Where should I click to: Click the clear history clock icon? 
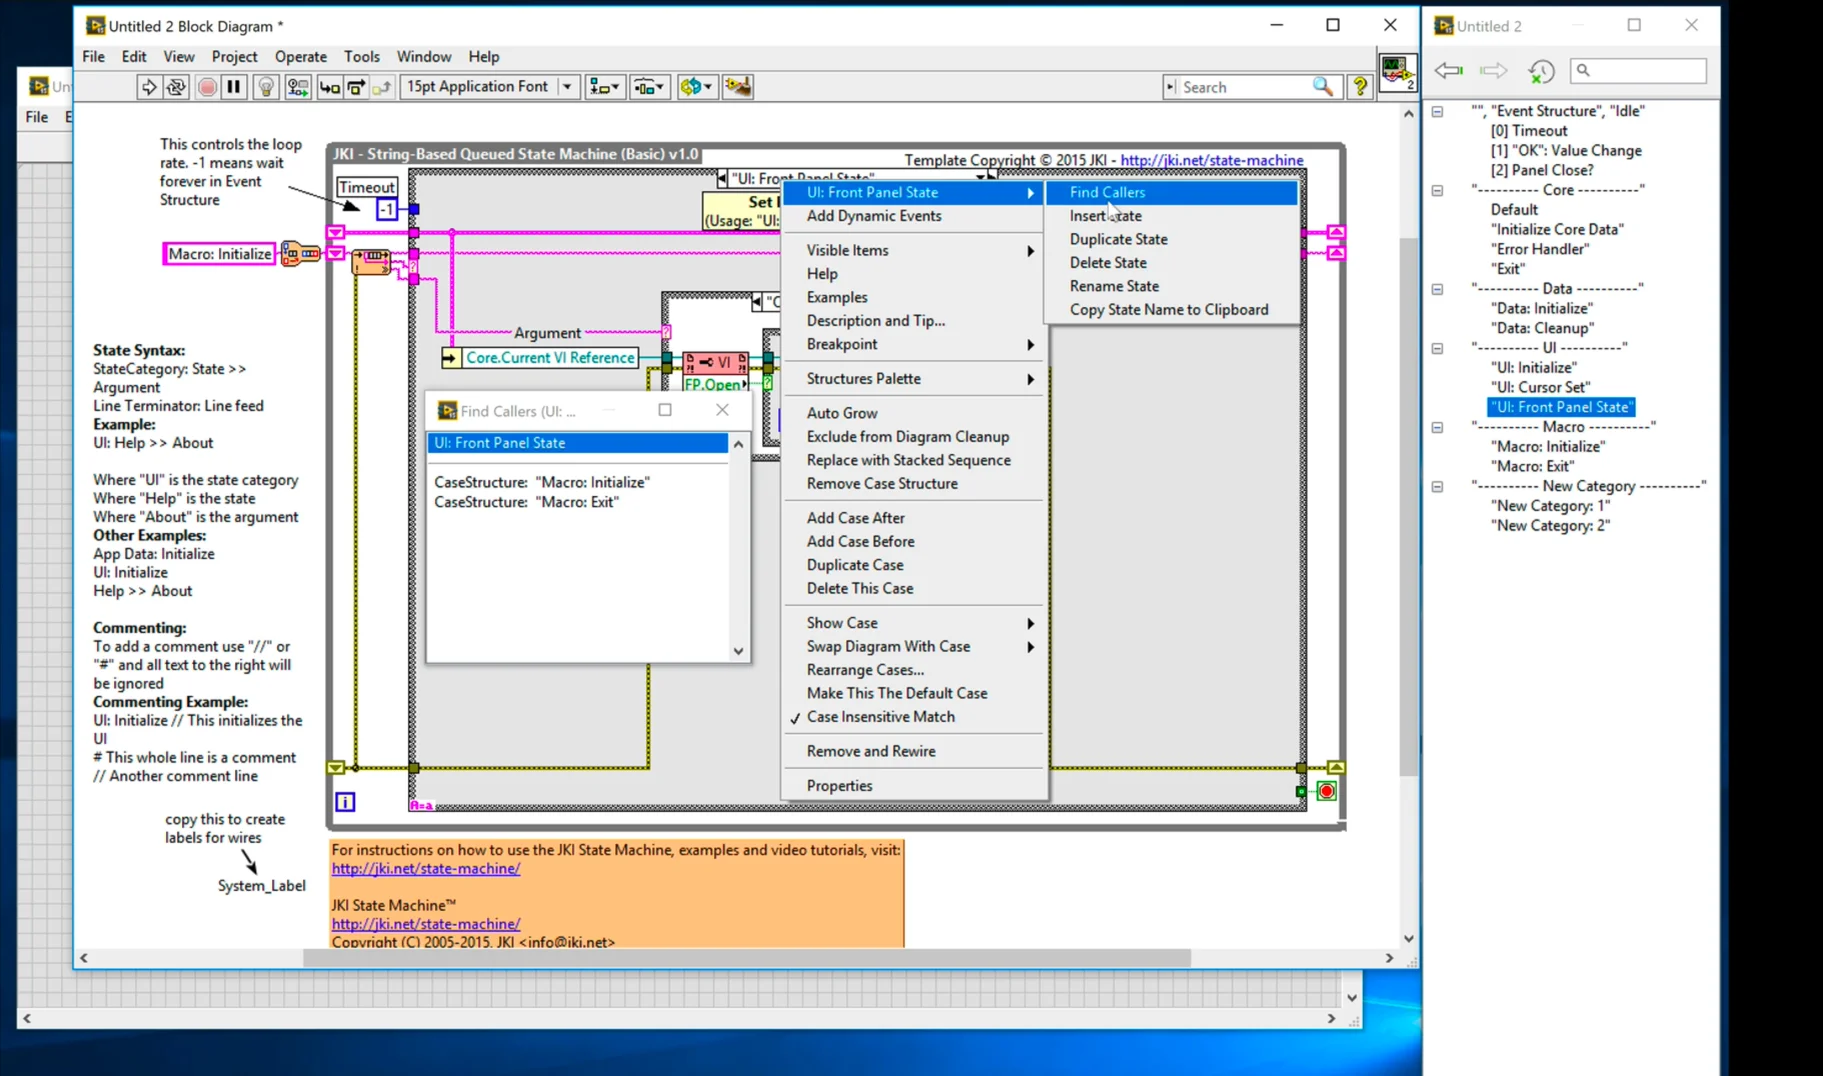(x=1541, y=70)
